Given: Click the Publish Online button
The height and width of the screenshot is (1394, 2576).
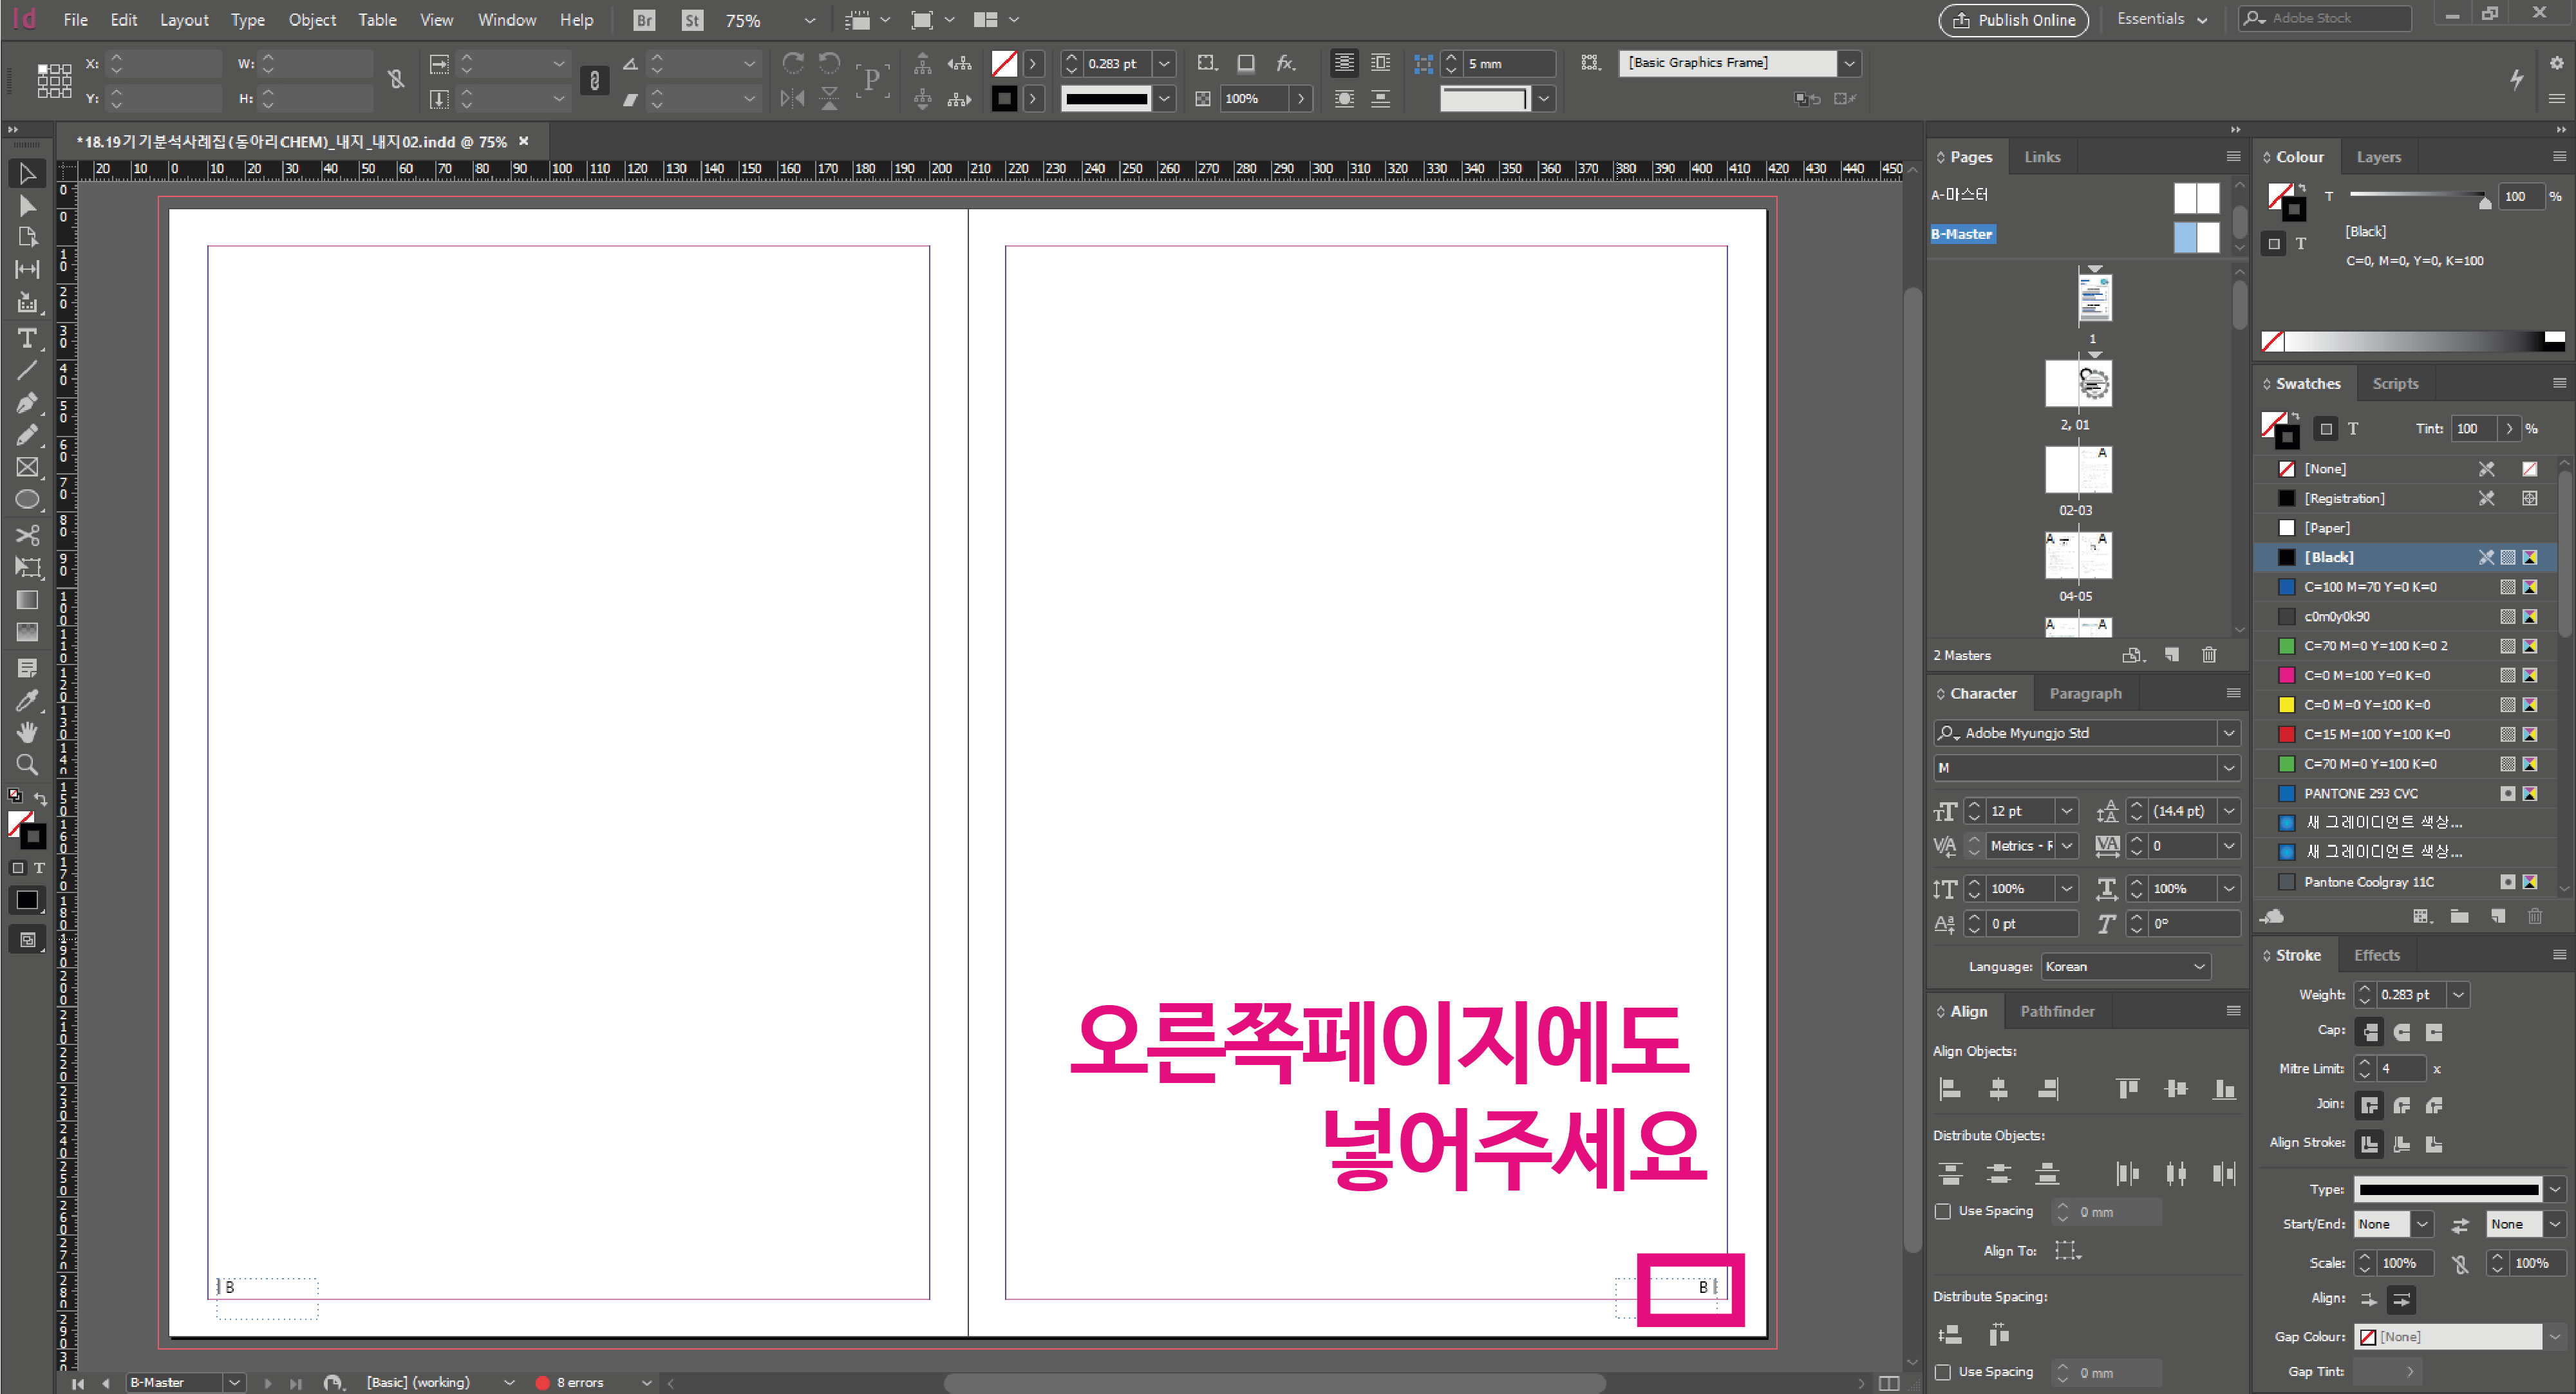Looking at the screenshot, I should (x=2013, y=20).
